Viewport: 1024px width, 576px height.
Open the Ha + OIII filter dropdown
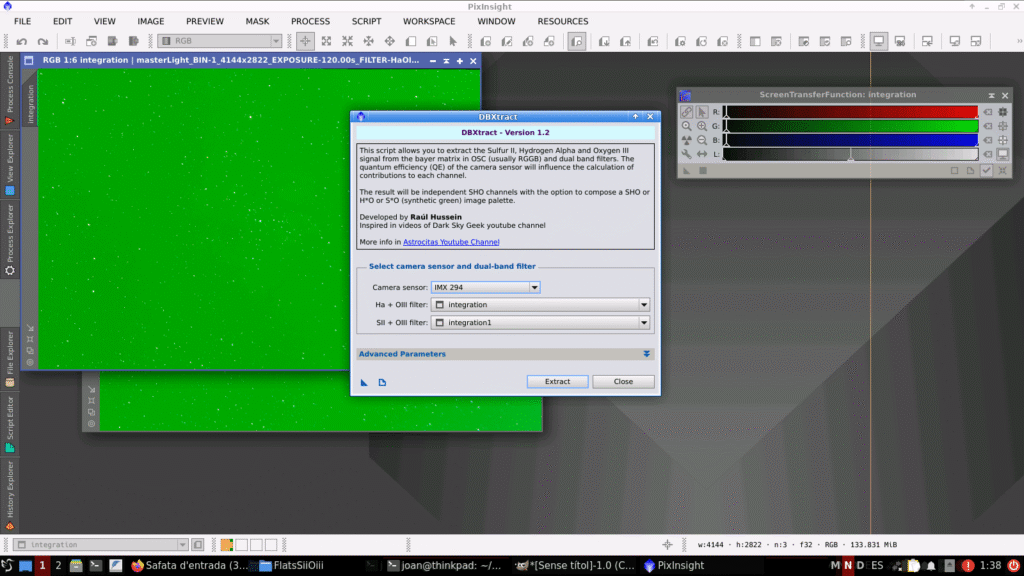coord(644,305)
